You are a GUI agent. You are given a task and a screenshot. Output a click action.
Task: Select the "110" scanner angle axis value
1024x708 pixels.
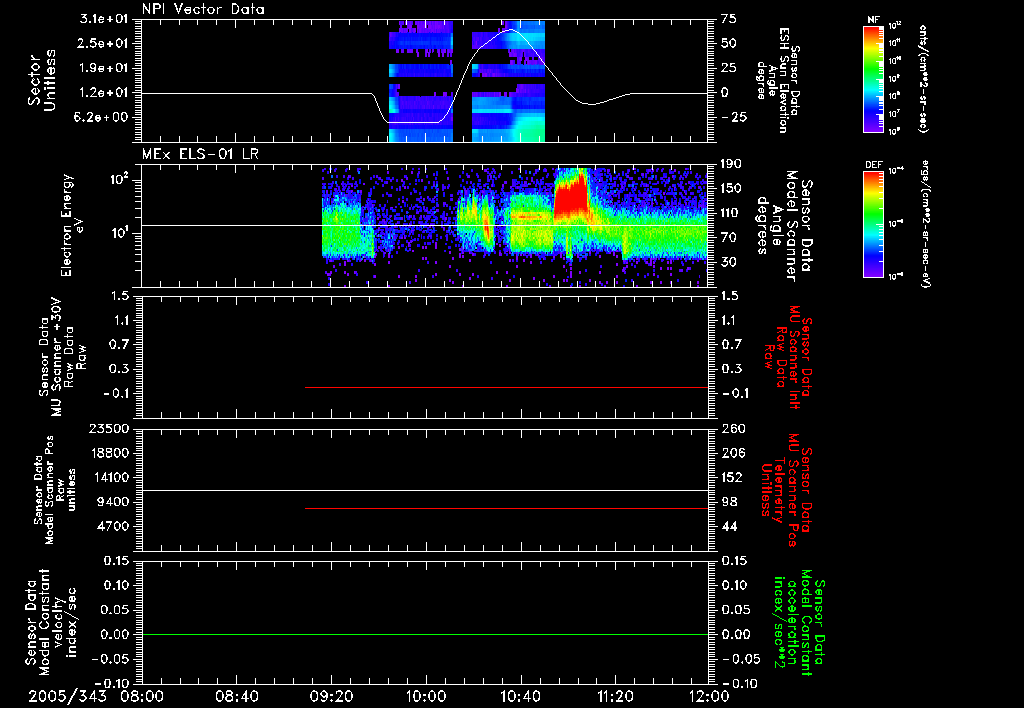(731, 213)
